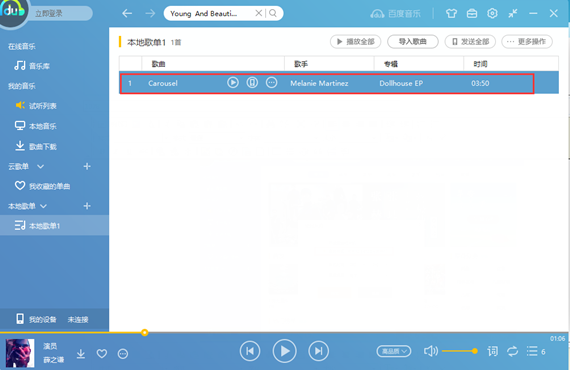The width and height of the screenshot is (570, 370).
Task: Click the 立即登录 login button
Action: coord(49,14)
